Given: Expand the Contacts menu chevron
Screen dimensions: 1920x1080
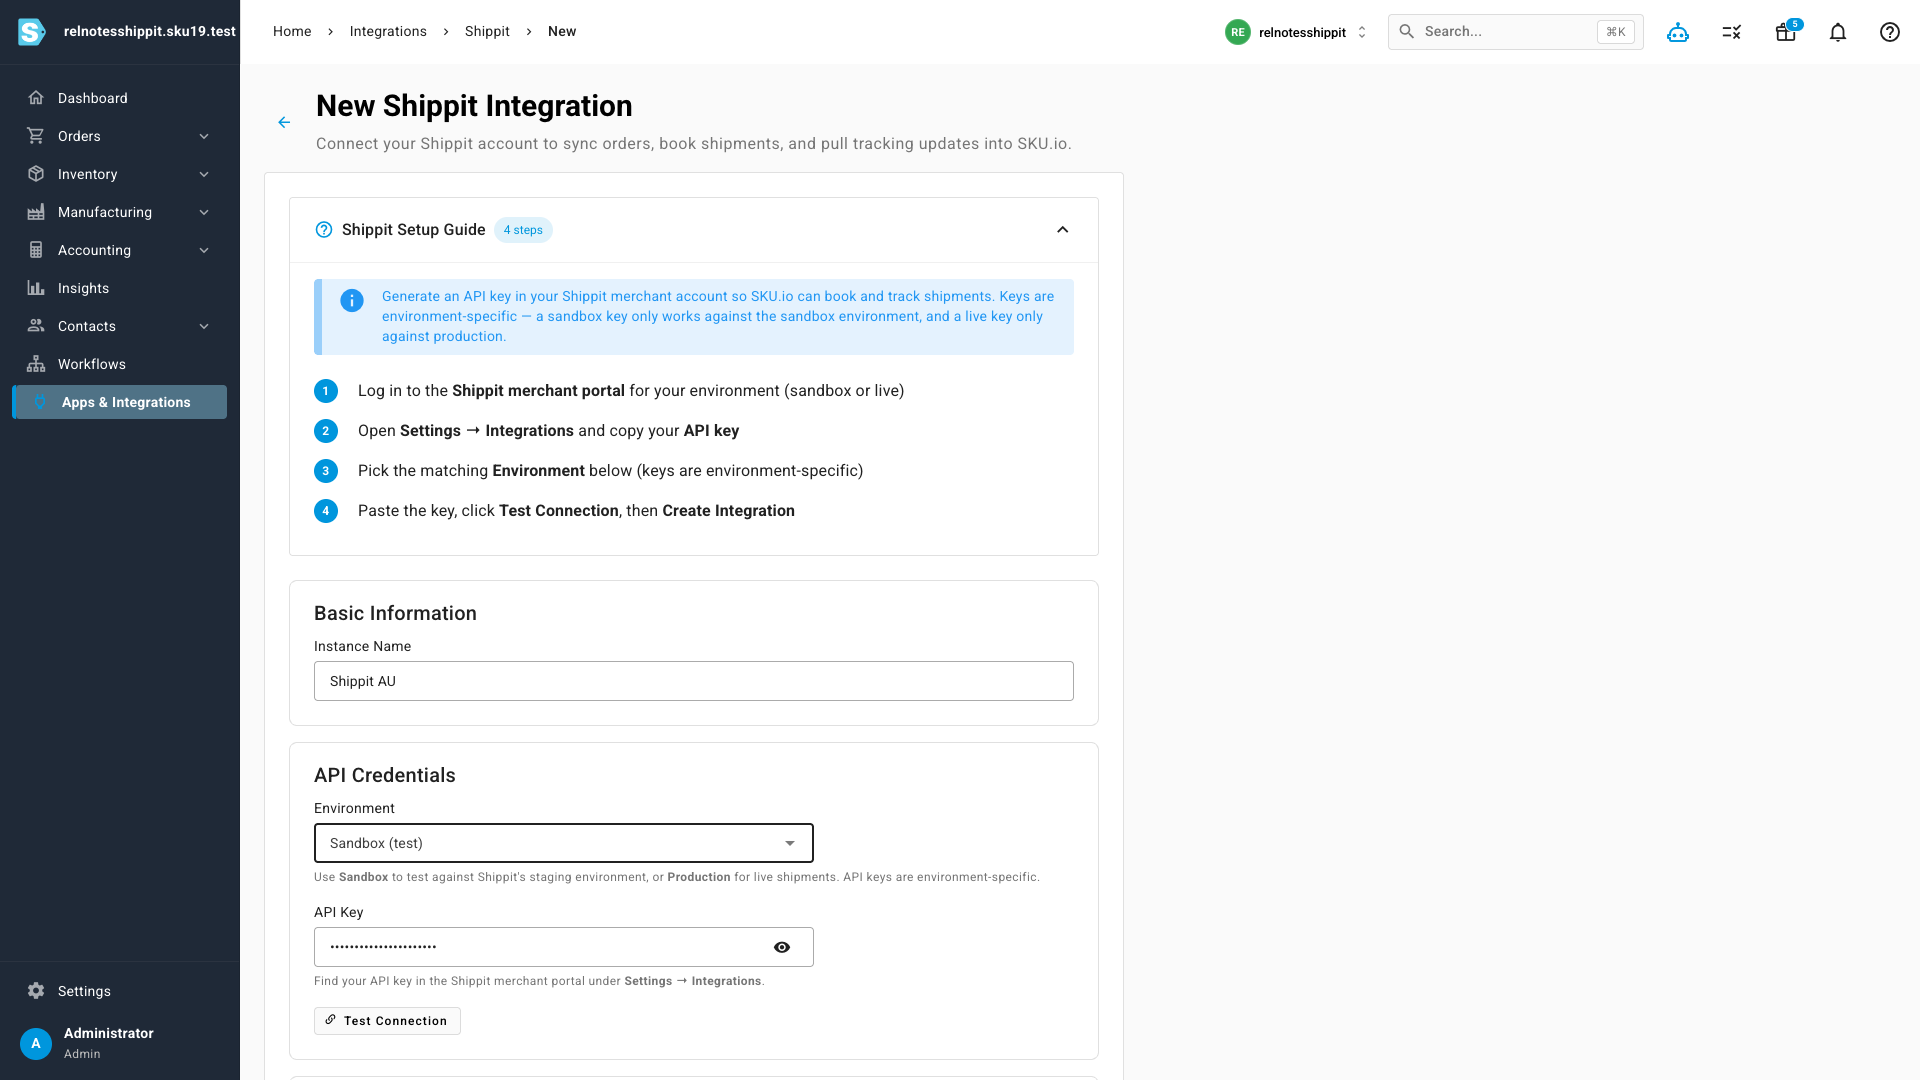Looking at the screenshot, I should click(x=204, y=326).
